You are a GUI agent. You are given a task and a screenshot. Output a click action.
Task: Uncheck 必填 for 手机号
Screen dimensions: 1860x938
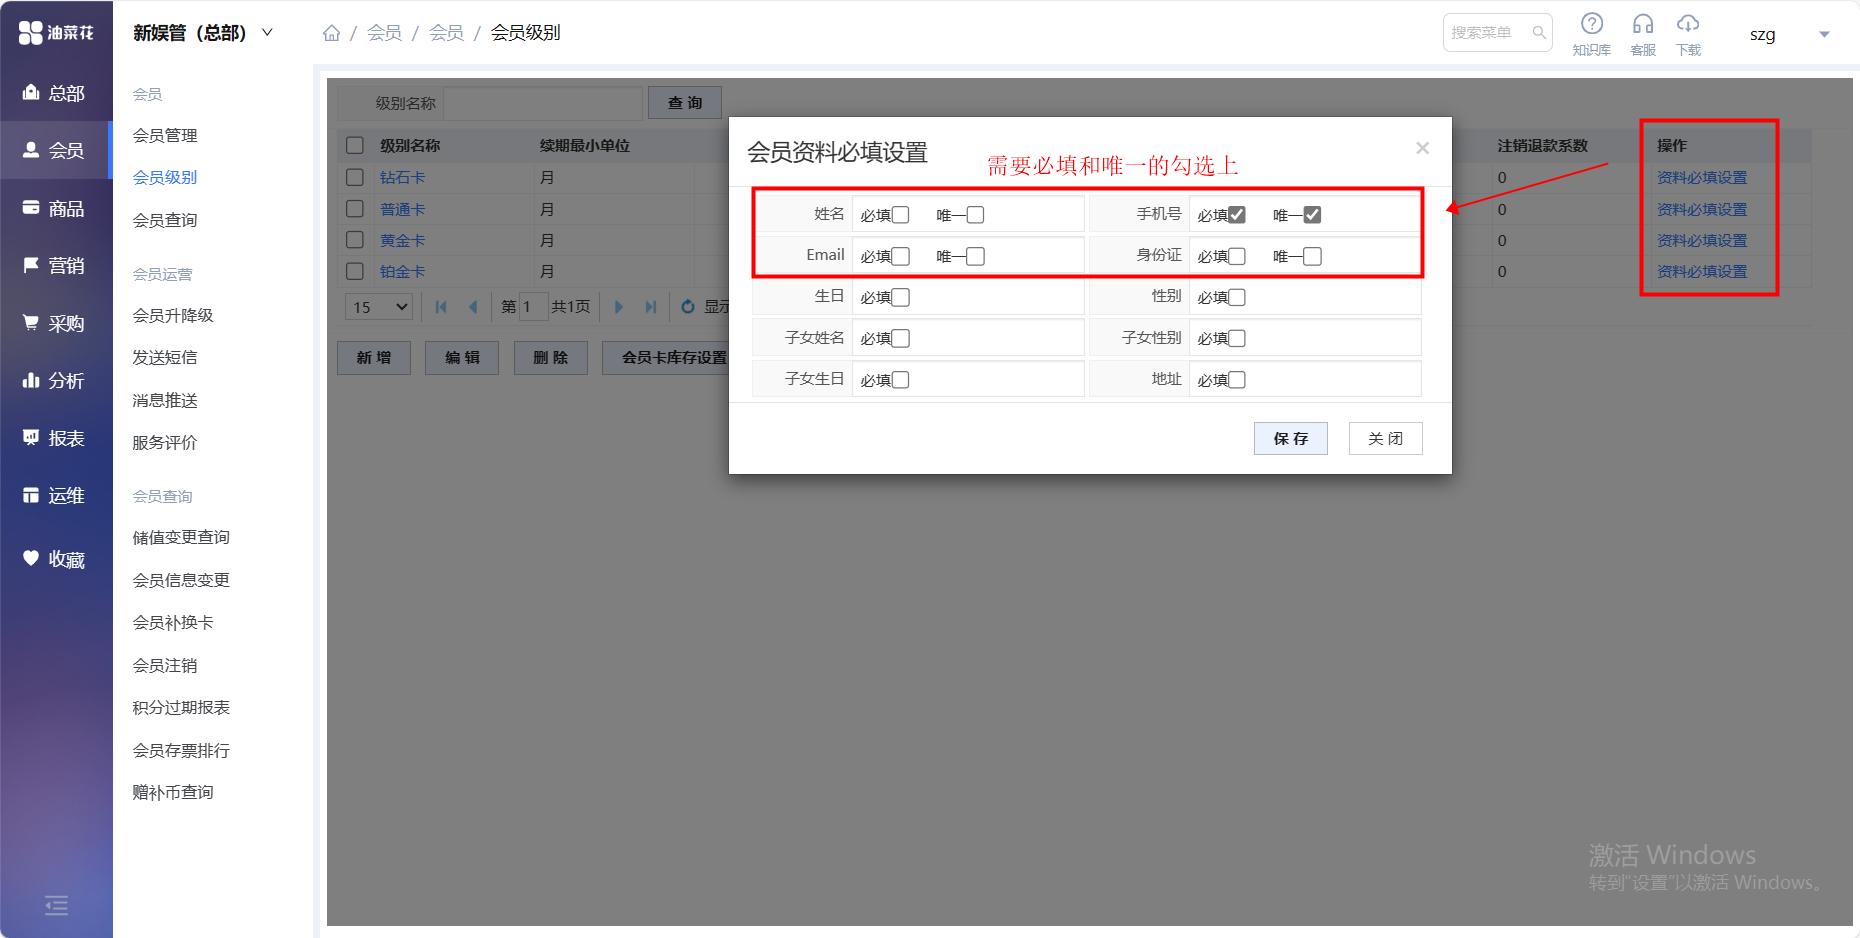[1237, 215]
